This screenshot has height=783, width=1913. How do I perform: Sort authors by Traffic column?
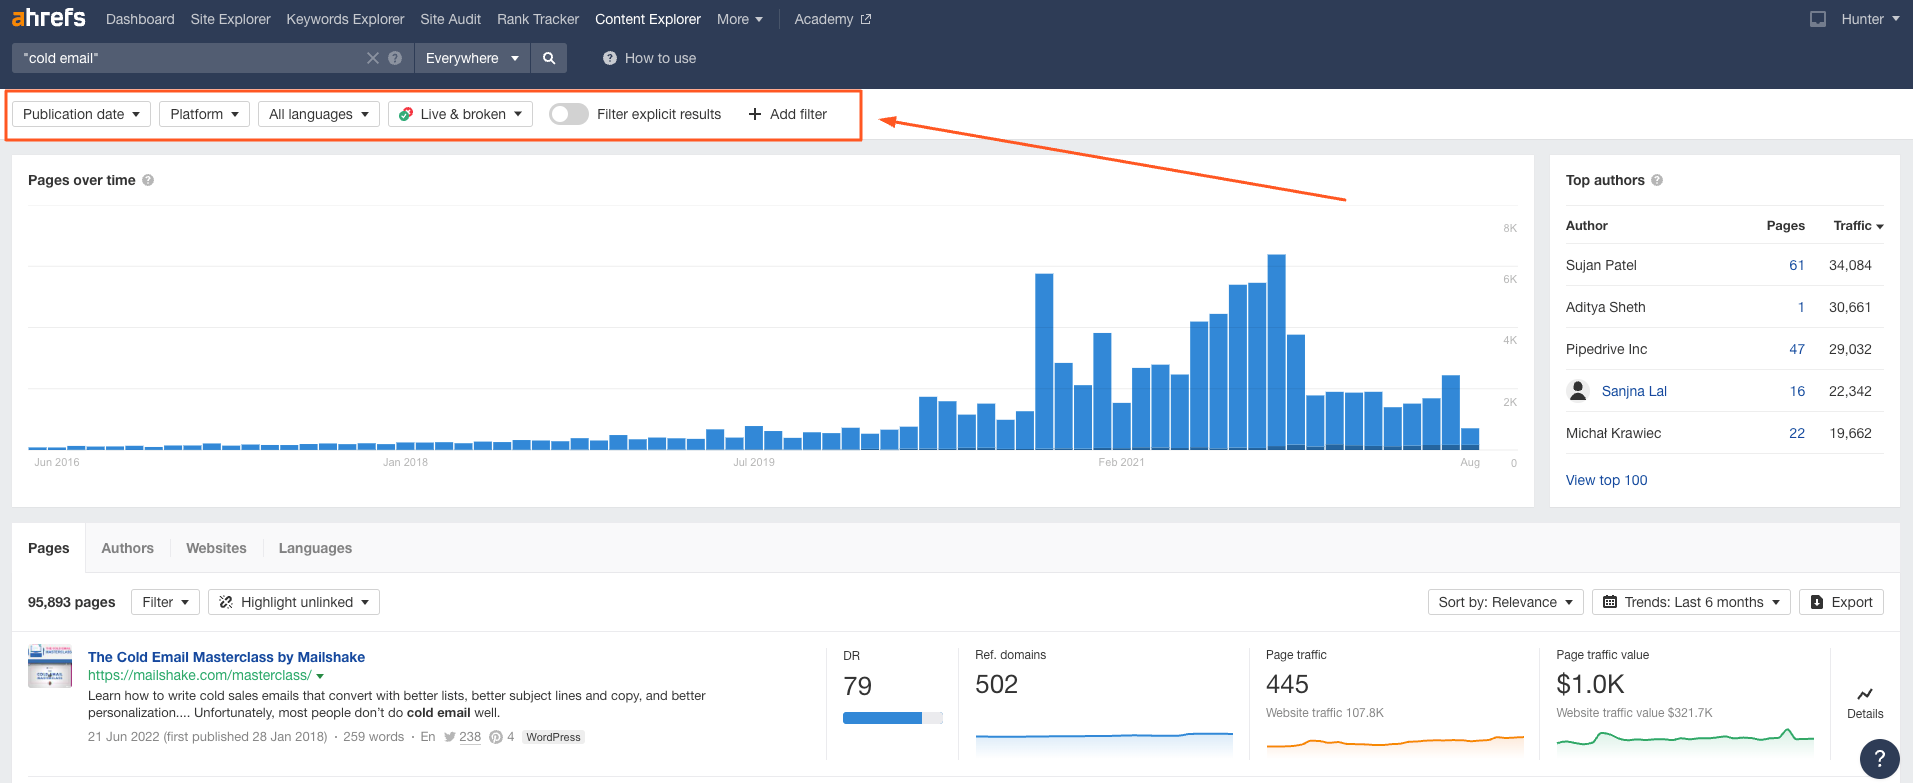1858,226
